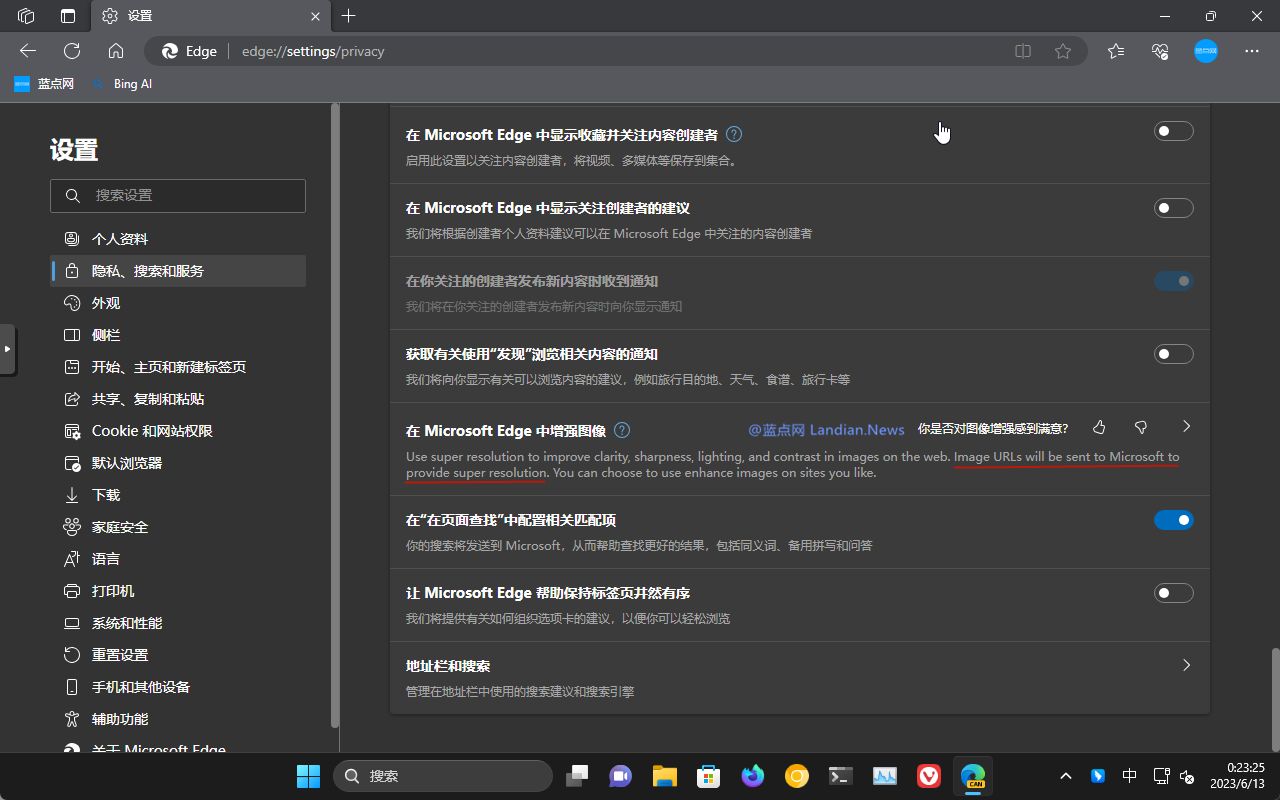Open Terminal from taskbar

click(841, 776)
